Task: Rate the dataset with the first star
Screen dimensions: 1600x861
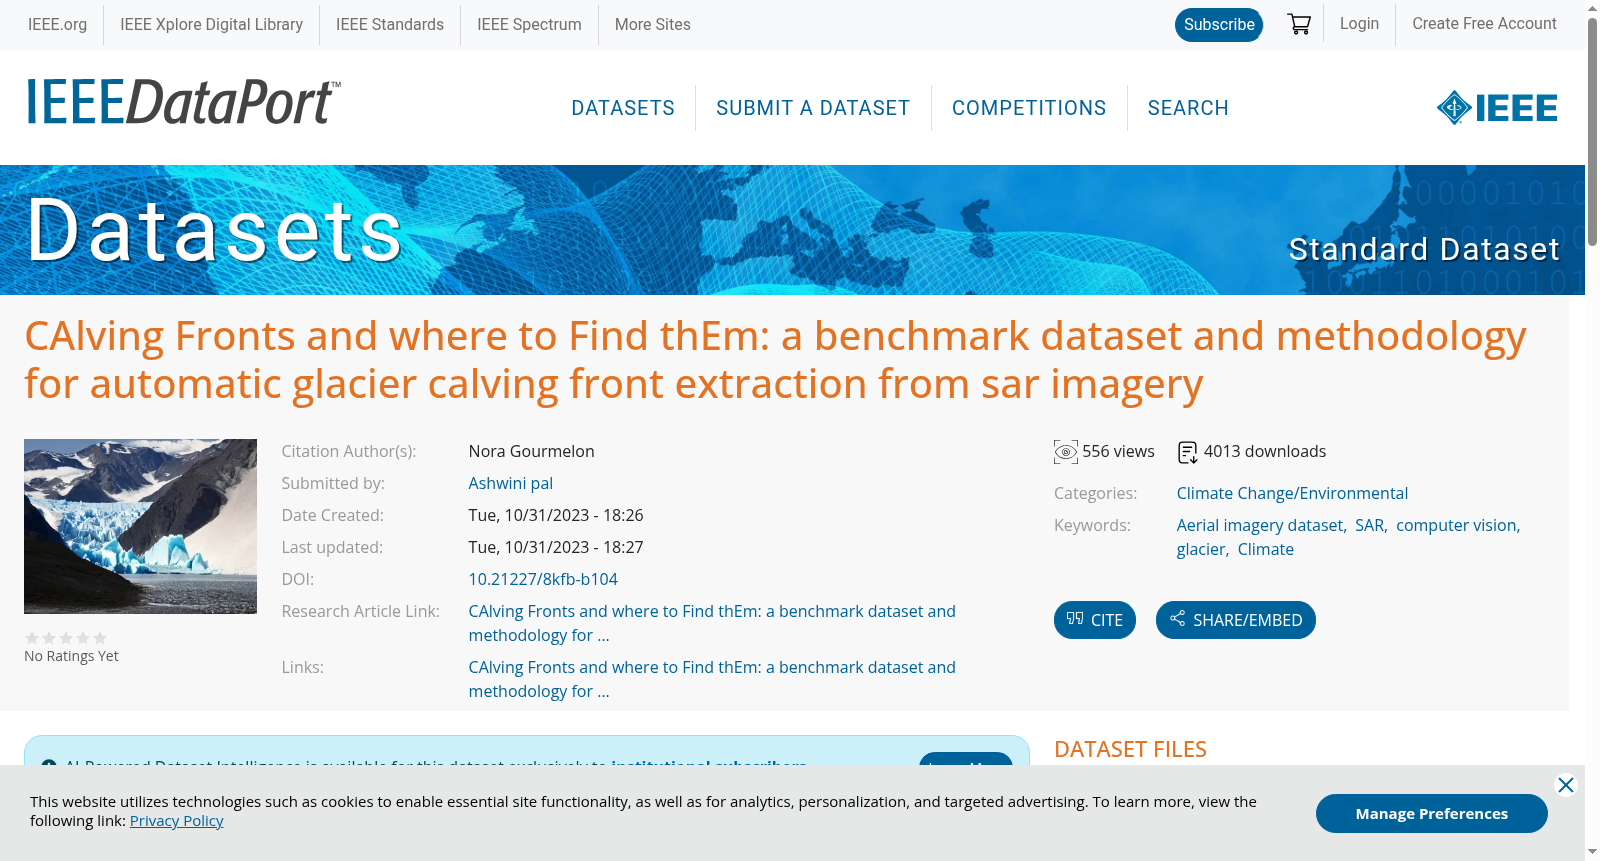Action: point(32,638)
